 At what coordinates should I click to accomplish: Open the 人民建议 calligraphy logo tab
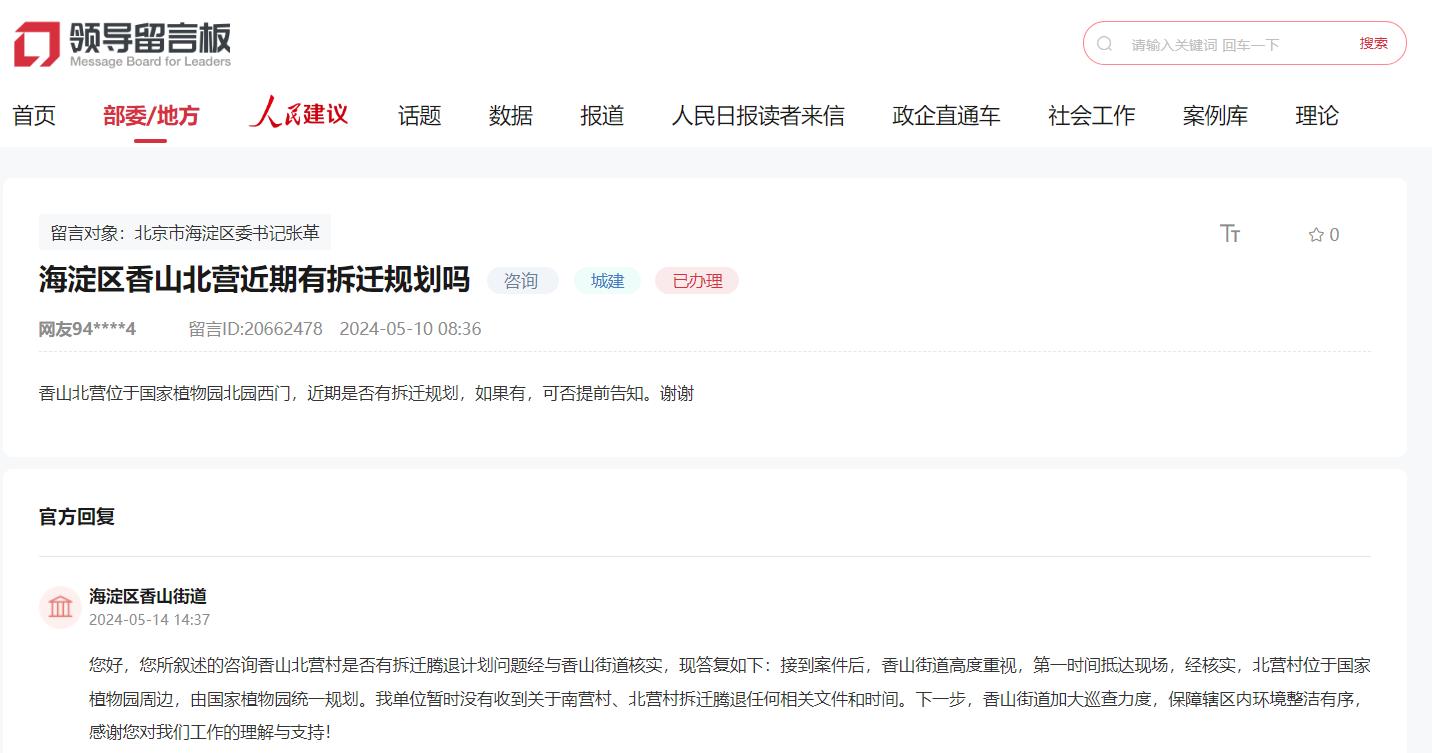coord(299,114)
